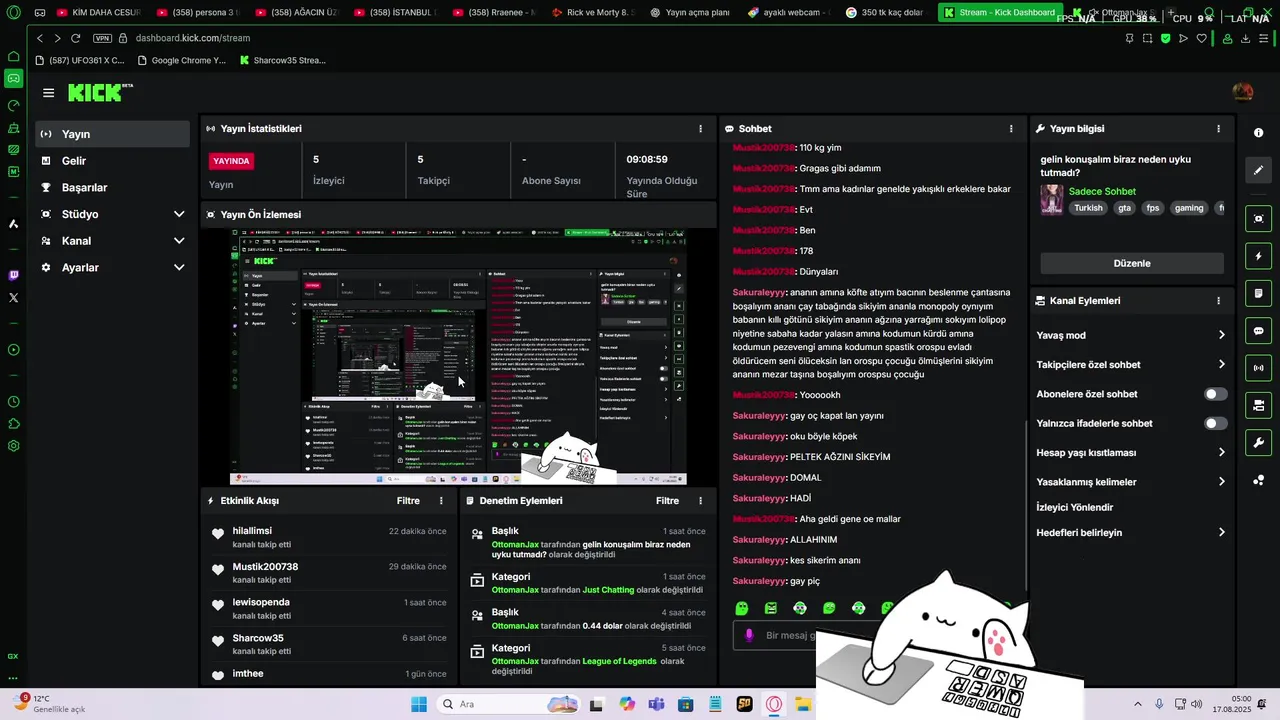Screen dimensions: 1280x720
Task: Click the Windows taskbar search box
Action: coord(507,704)
